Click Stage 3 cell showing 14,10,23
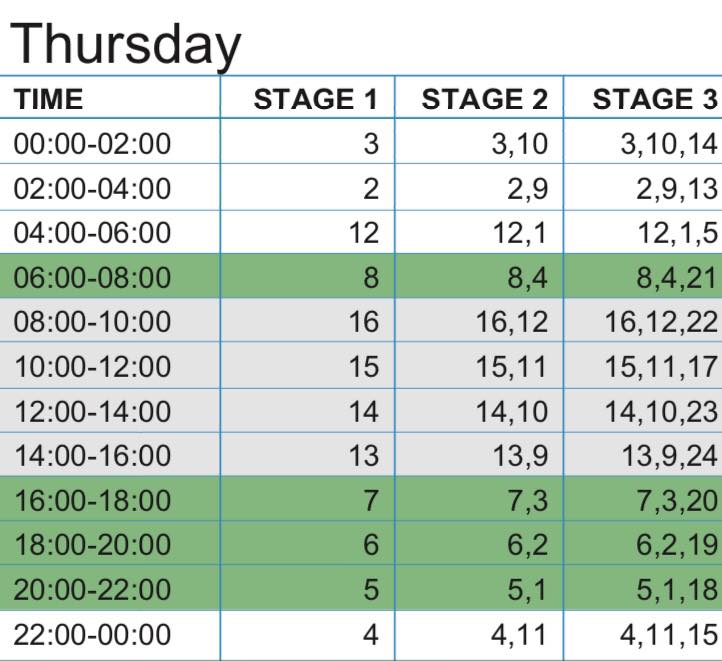 click(643, 411)
